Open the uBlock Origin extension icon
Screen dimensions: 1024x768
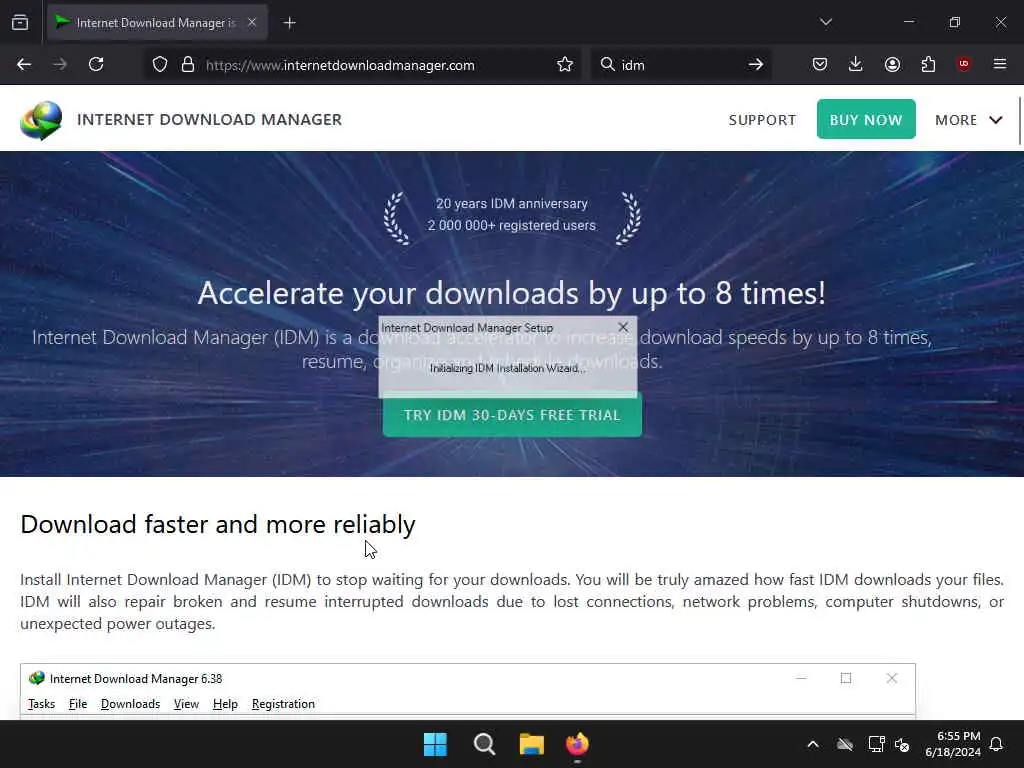click(x=963, y=64)
